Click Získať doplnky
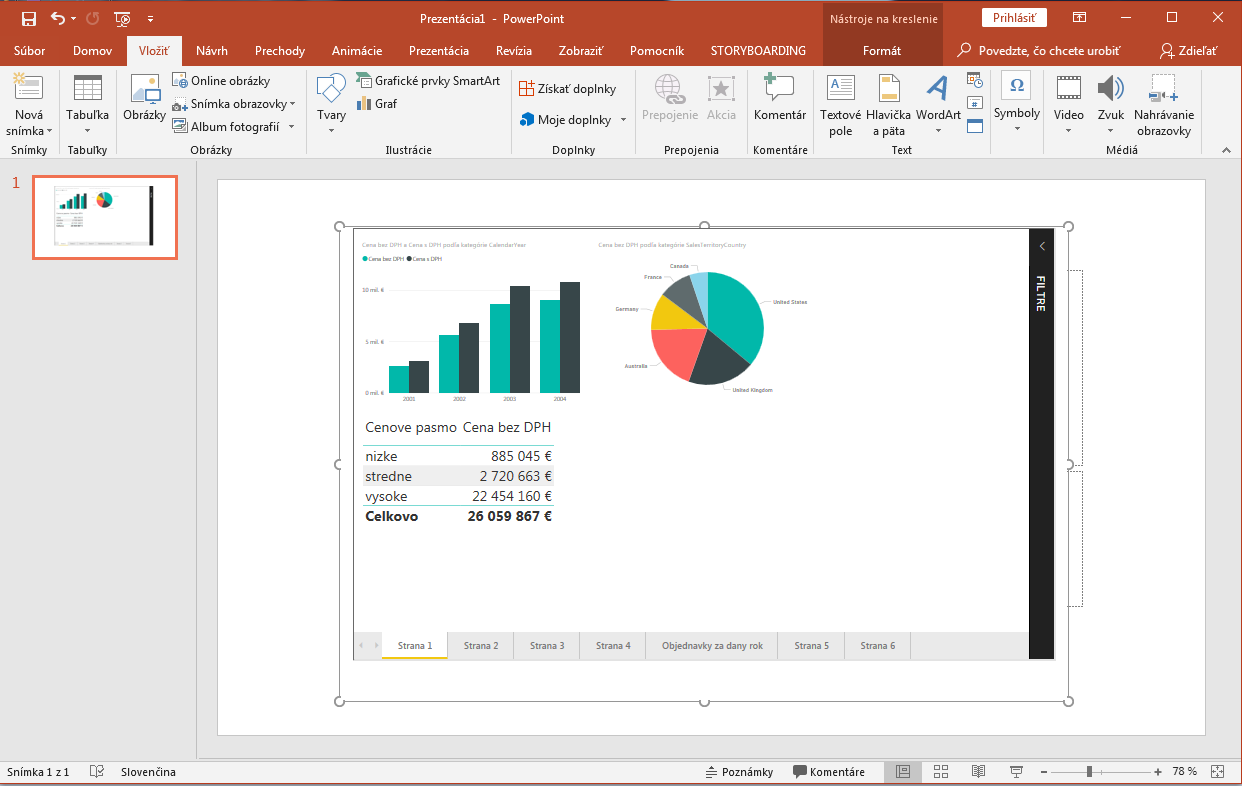The height and width of the screenshot is (786, 1242). [x=568, y=89]
